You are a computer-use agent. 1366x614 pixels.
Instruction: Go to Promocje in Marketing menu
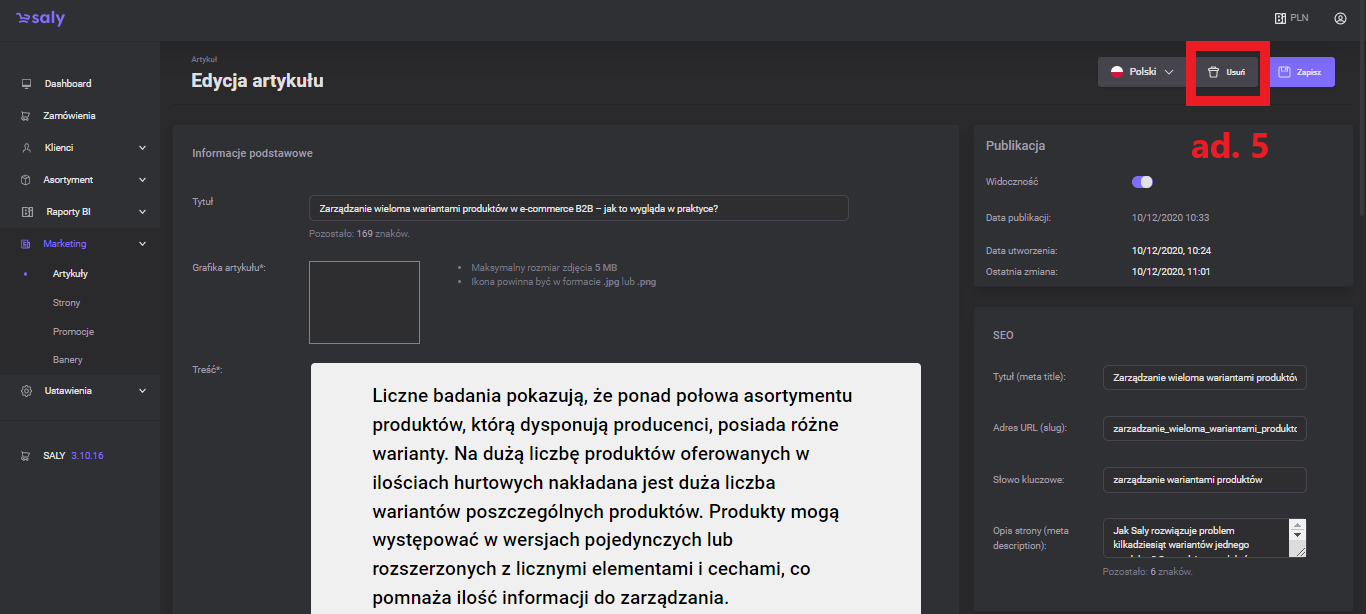click(73, 332)
